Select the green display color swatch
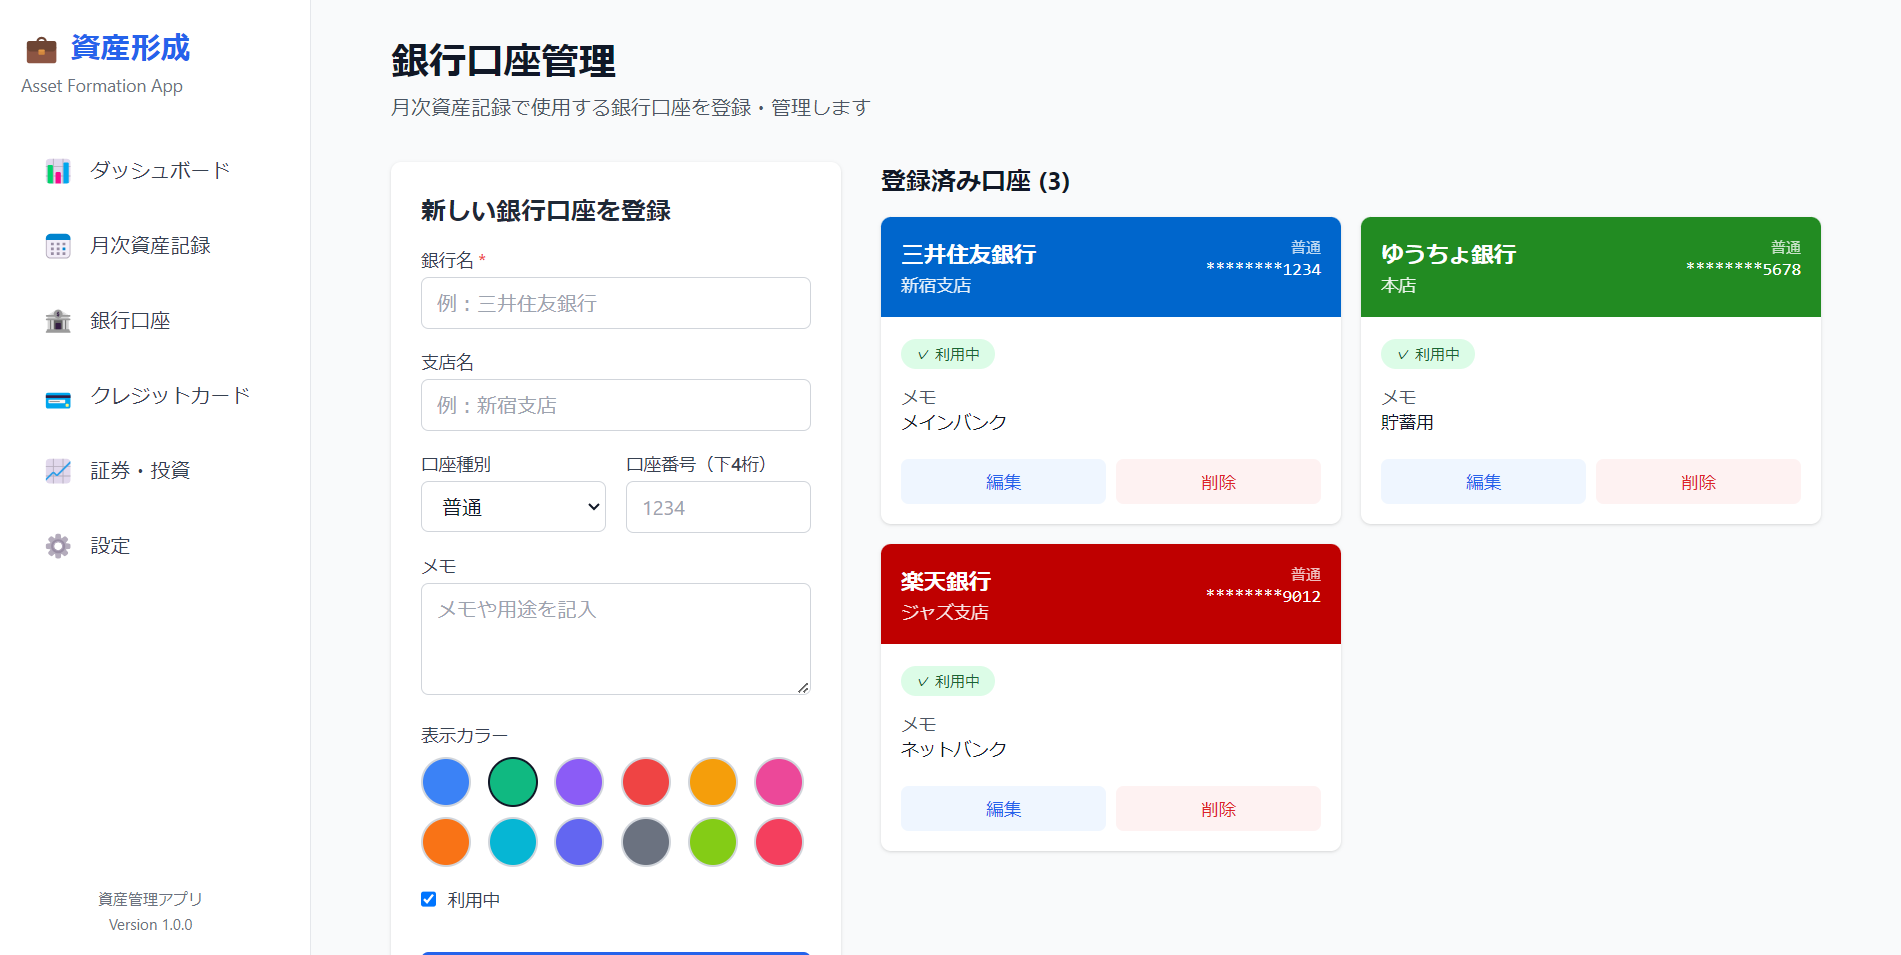This screenshot has height=955, width=1901. click(x=513, y=781)
